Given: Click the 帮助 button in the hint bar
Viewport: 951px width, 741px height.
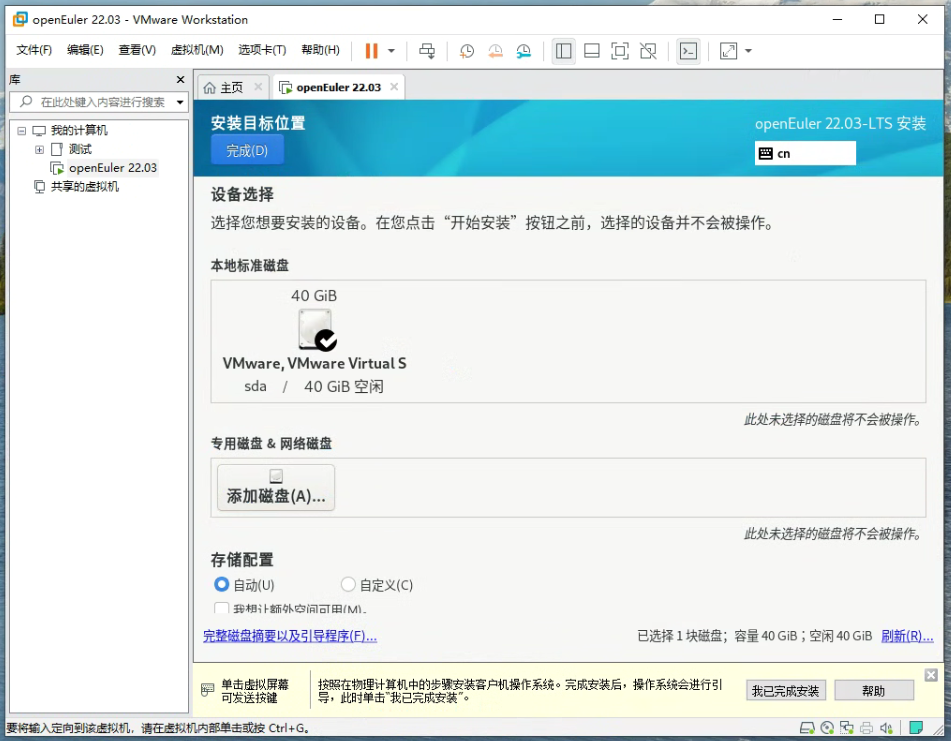Looking at the screenshot, I should click(x=874, y=691).
